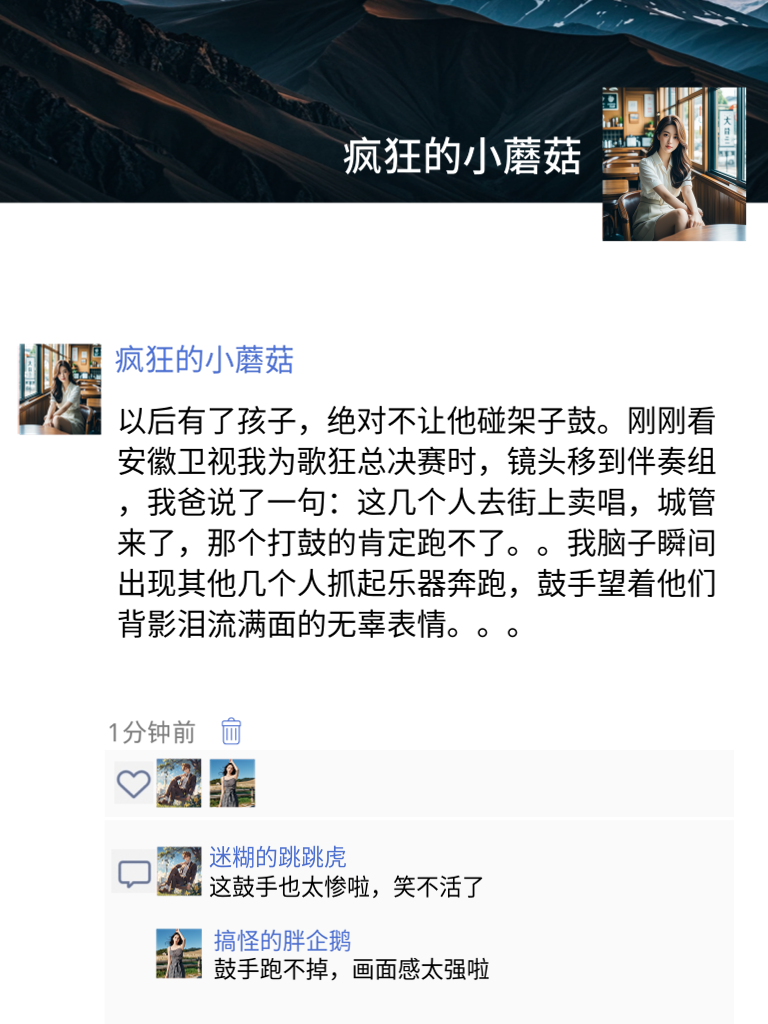768x1024 pixels.
Task: Delete the post via trash icon
Action: (231, 731)
